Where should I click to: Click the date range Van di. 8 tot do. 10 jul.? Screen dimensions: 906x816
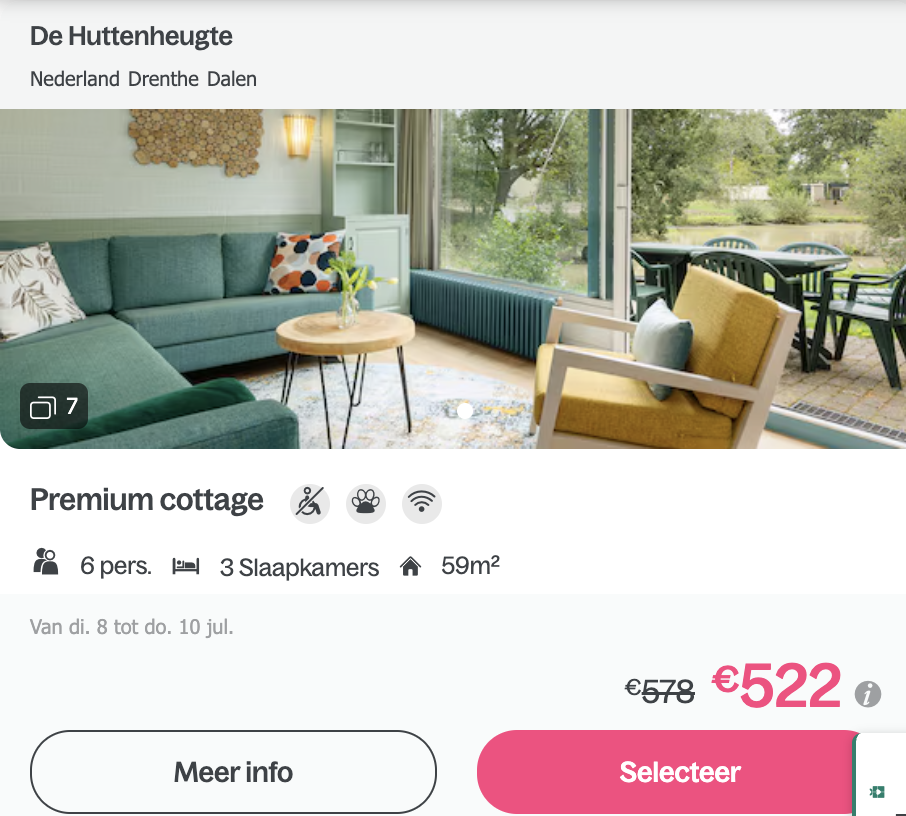(x=132, y=627)
